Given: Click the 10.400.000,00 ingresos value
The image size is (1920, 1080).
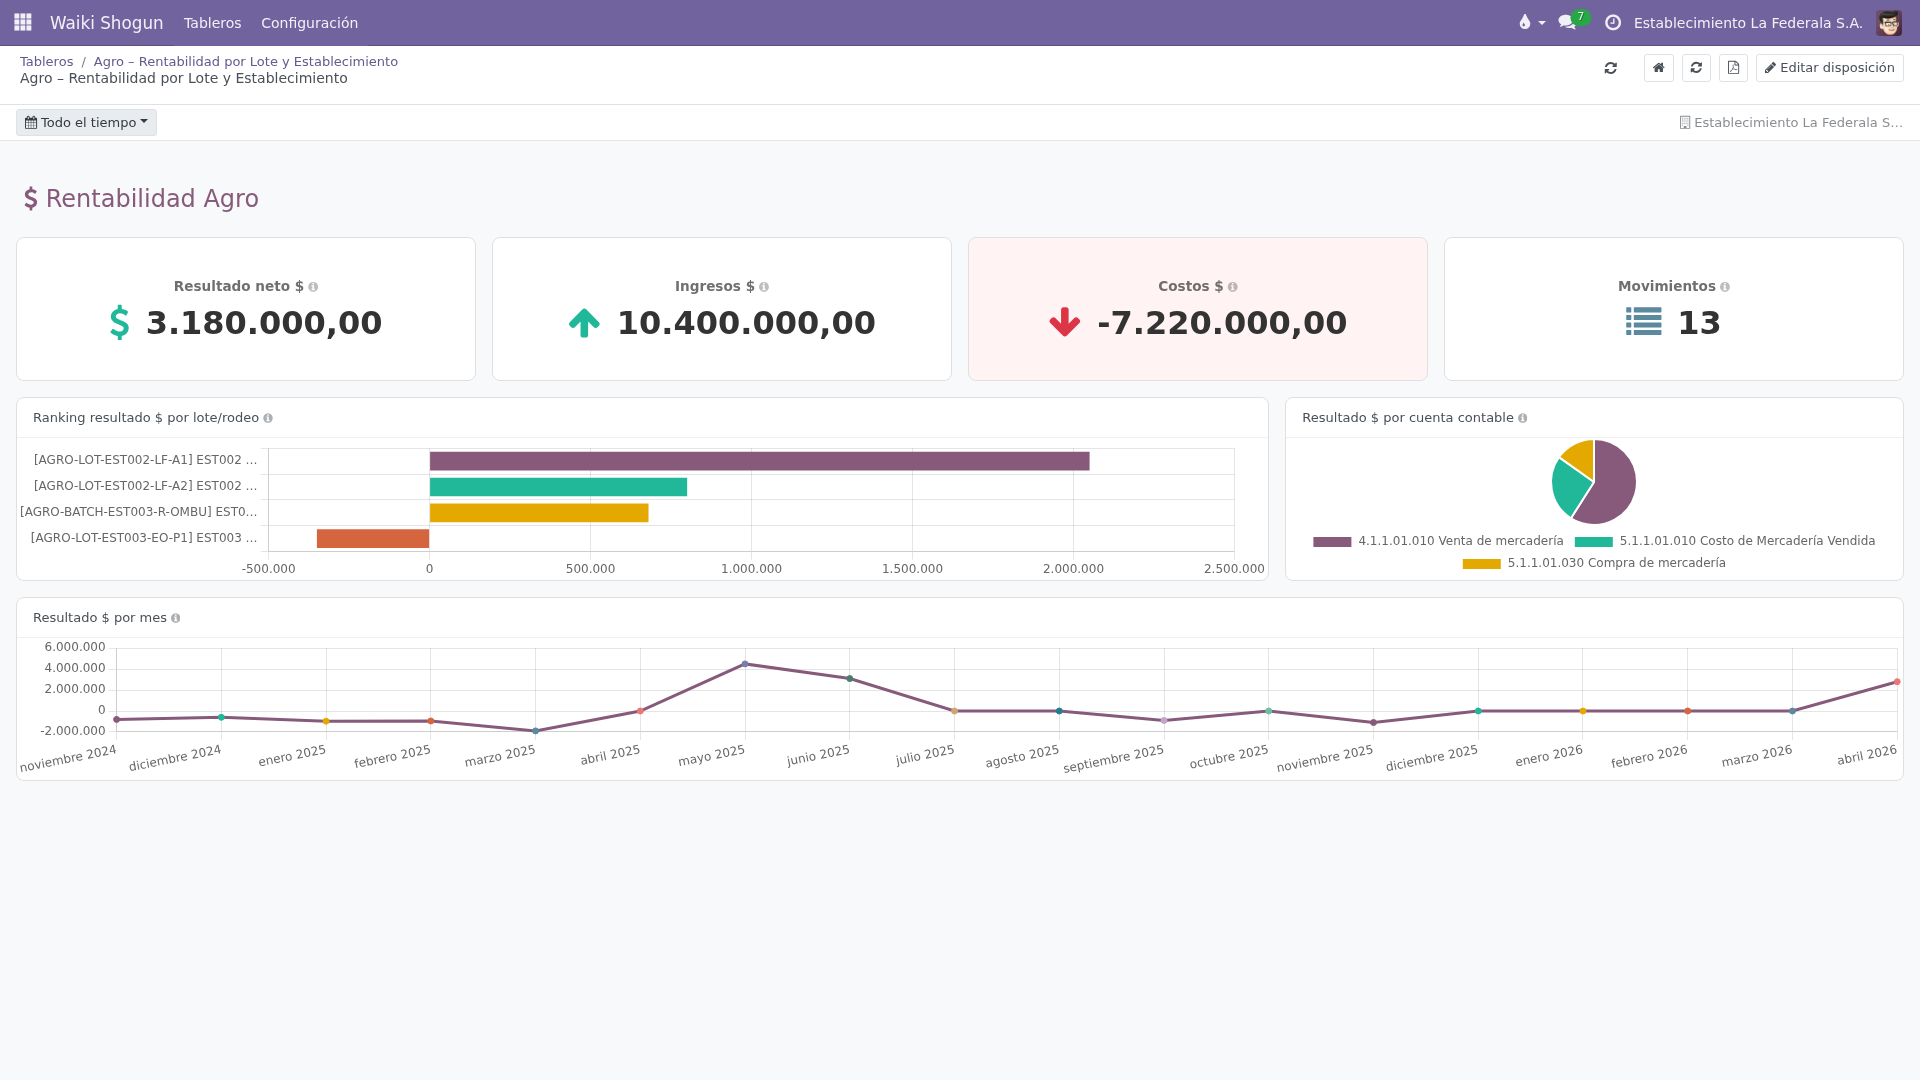Looking at the screenshot, I should tap(746, 323).
